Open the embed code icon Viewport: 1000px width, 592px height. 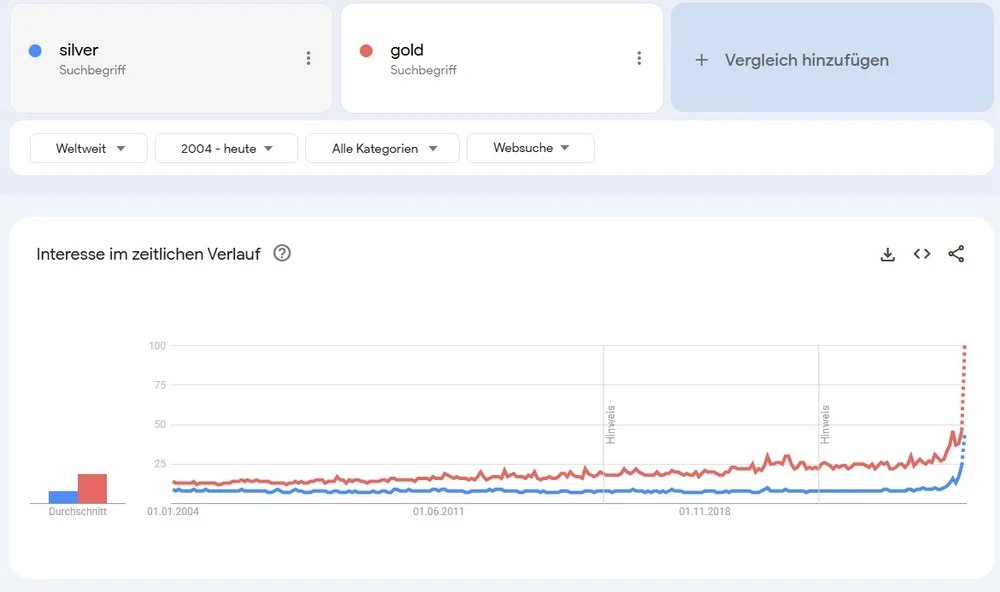click(922, 254)
